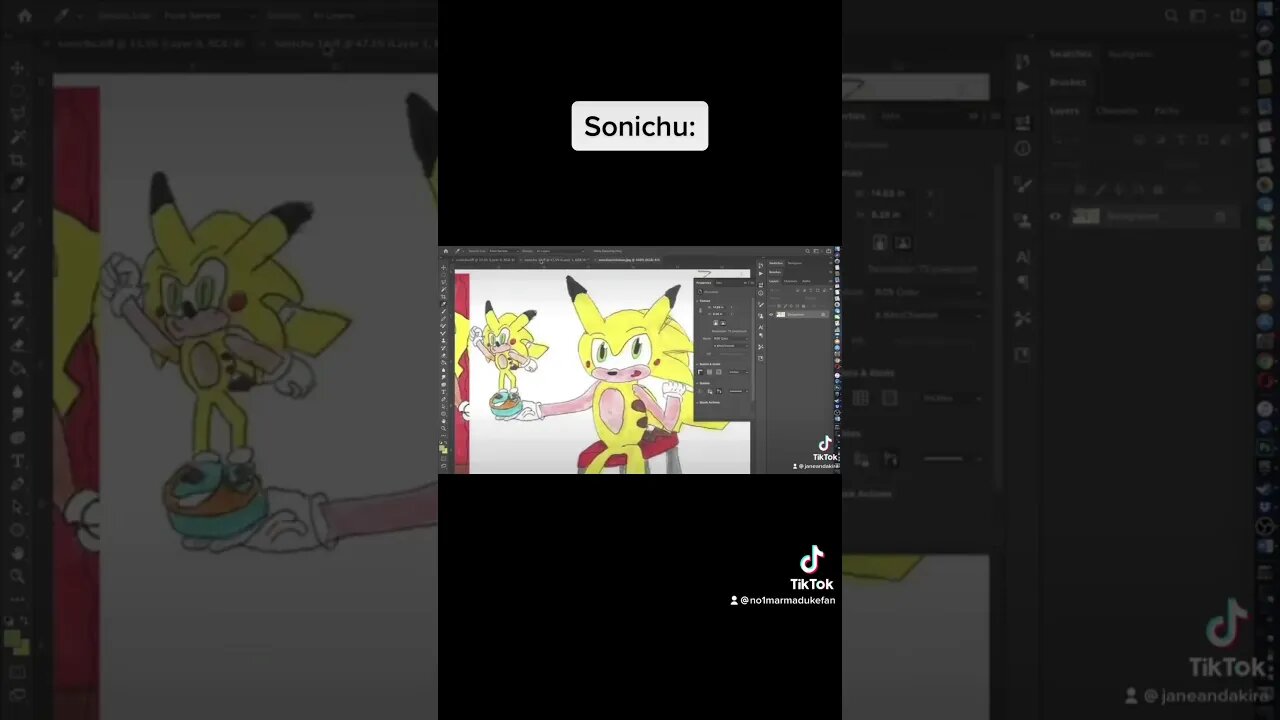The height and width of the screenshot is (720, 1280).
Task: Click Layers tab in center video
Action: 773,281
